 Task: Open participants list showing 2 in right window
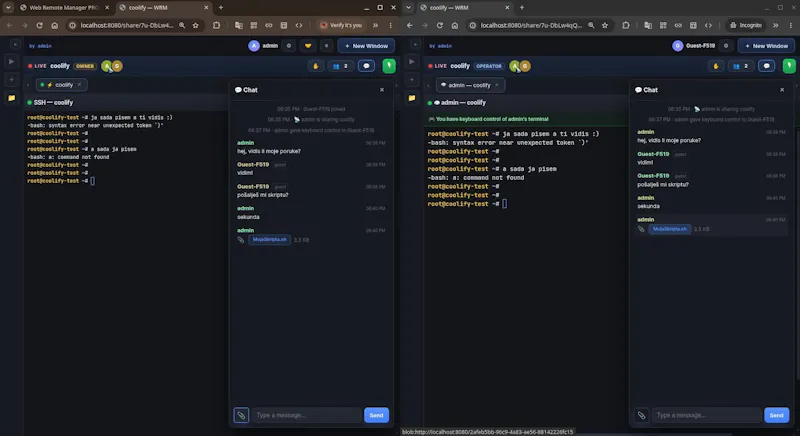tap(740, 66)
